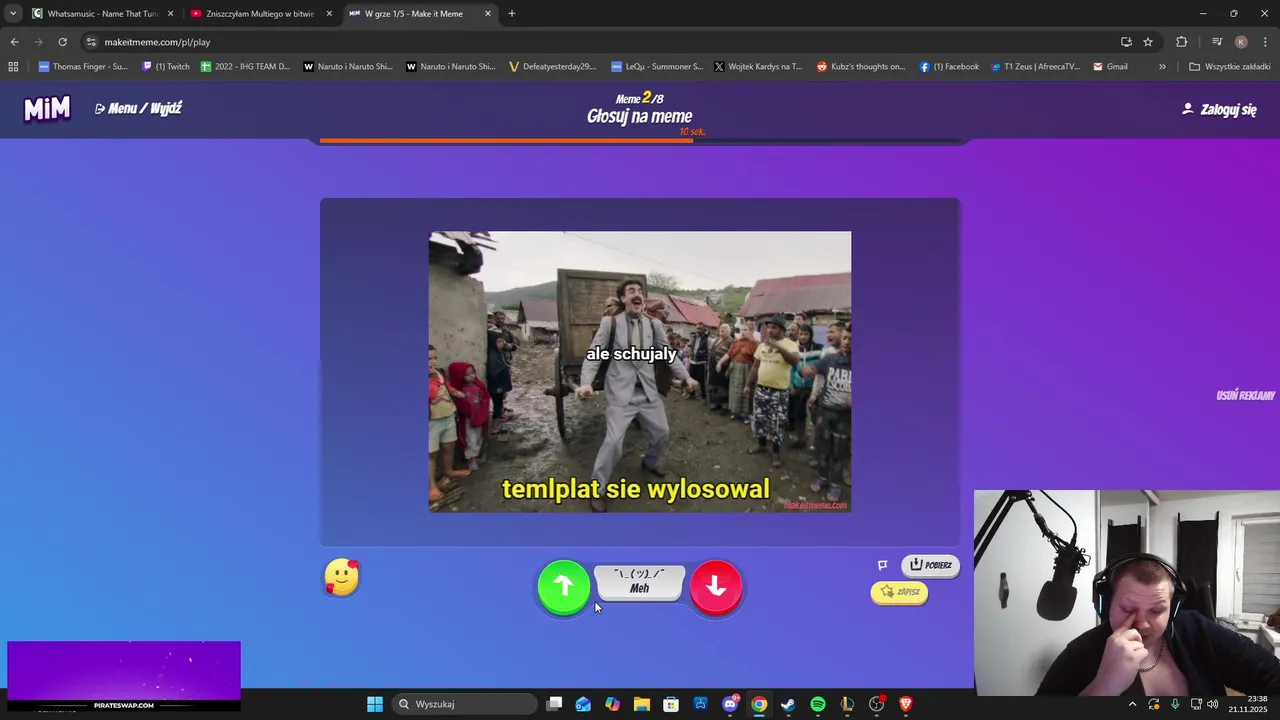Screen dimensions: 1280x720
Task: Open LeQu - Summoner bookmark
Action: [x=657, y=67]
